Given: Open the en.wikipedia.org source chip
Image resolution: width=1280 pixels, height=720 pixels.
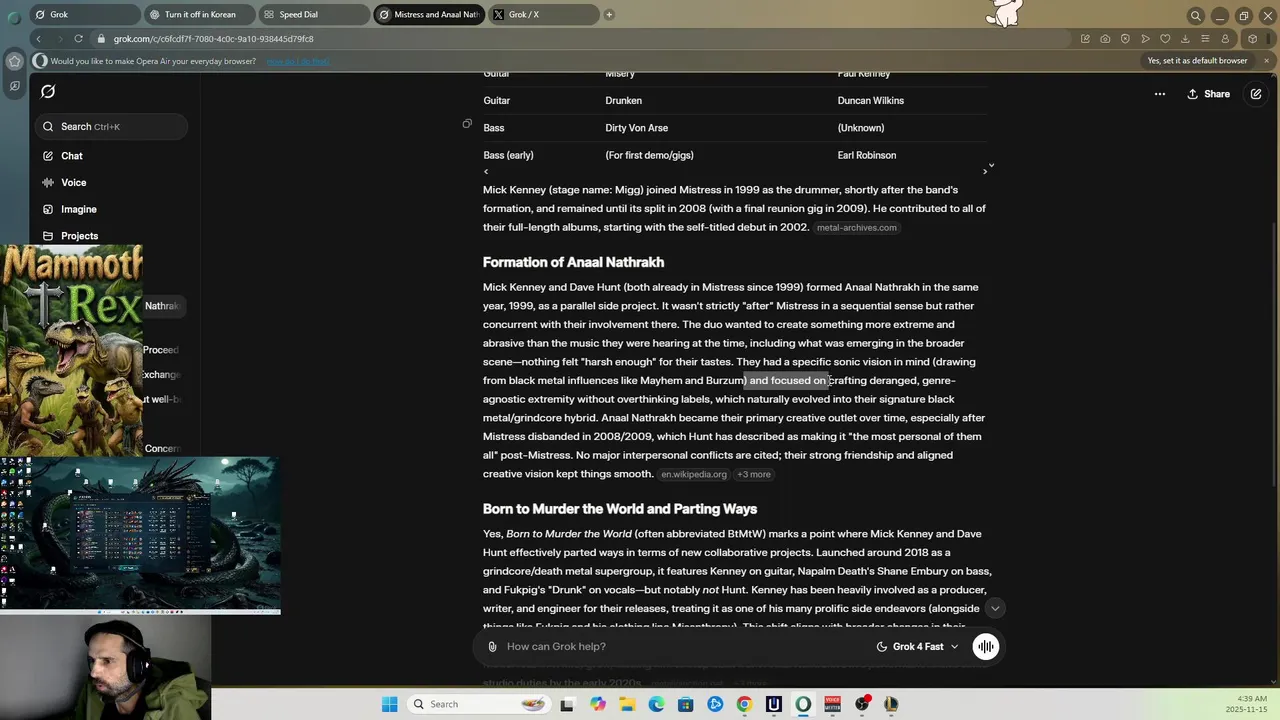Looking at the screenshot, I should [693, 475].
